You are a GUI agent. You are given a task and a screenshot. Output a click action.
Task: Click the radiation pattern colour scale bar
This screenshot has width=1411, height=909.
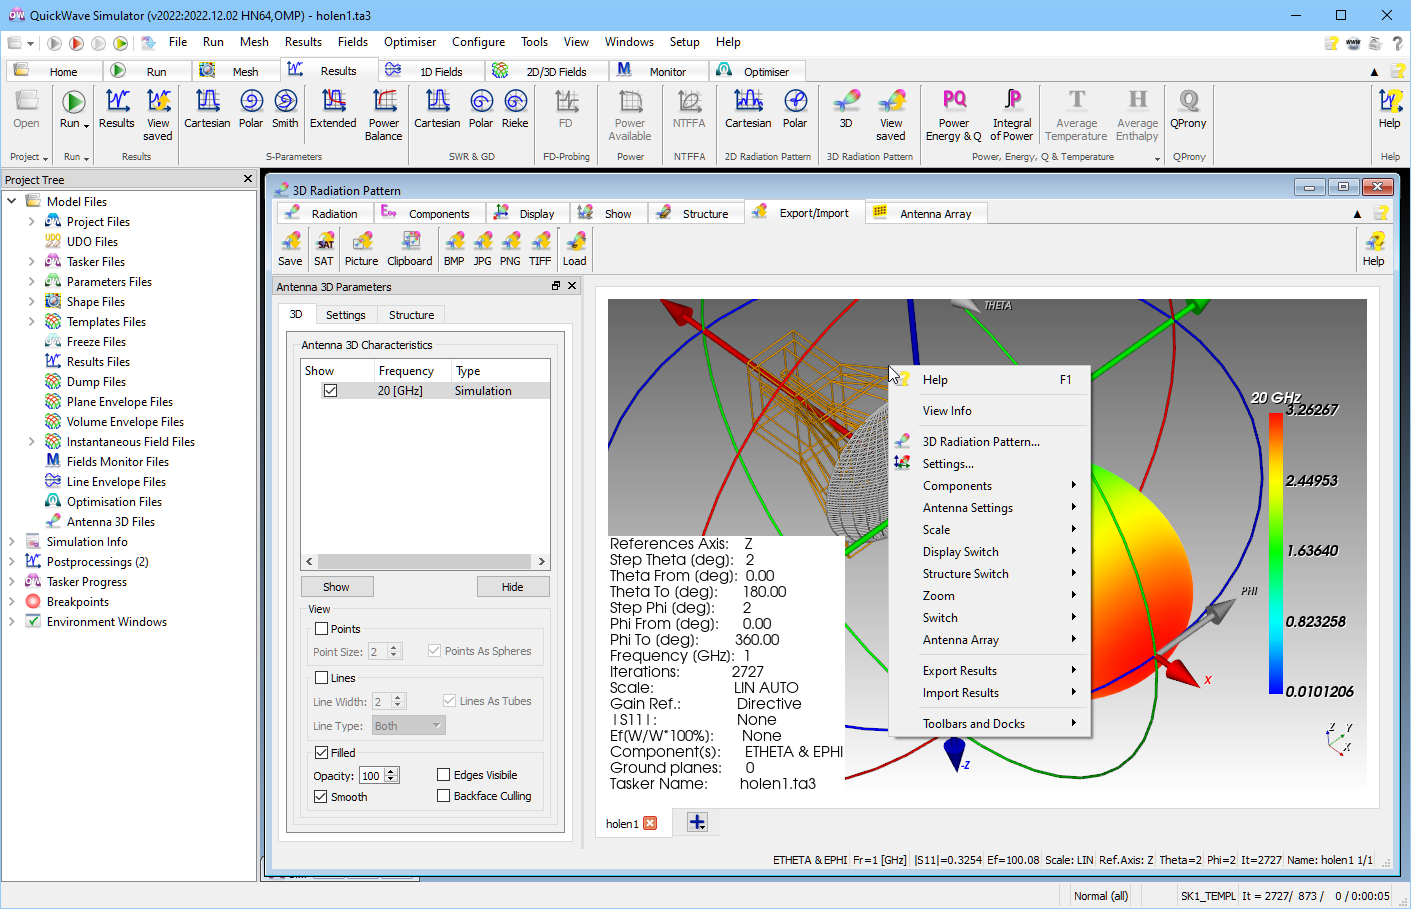1276,553
